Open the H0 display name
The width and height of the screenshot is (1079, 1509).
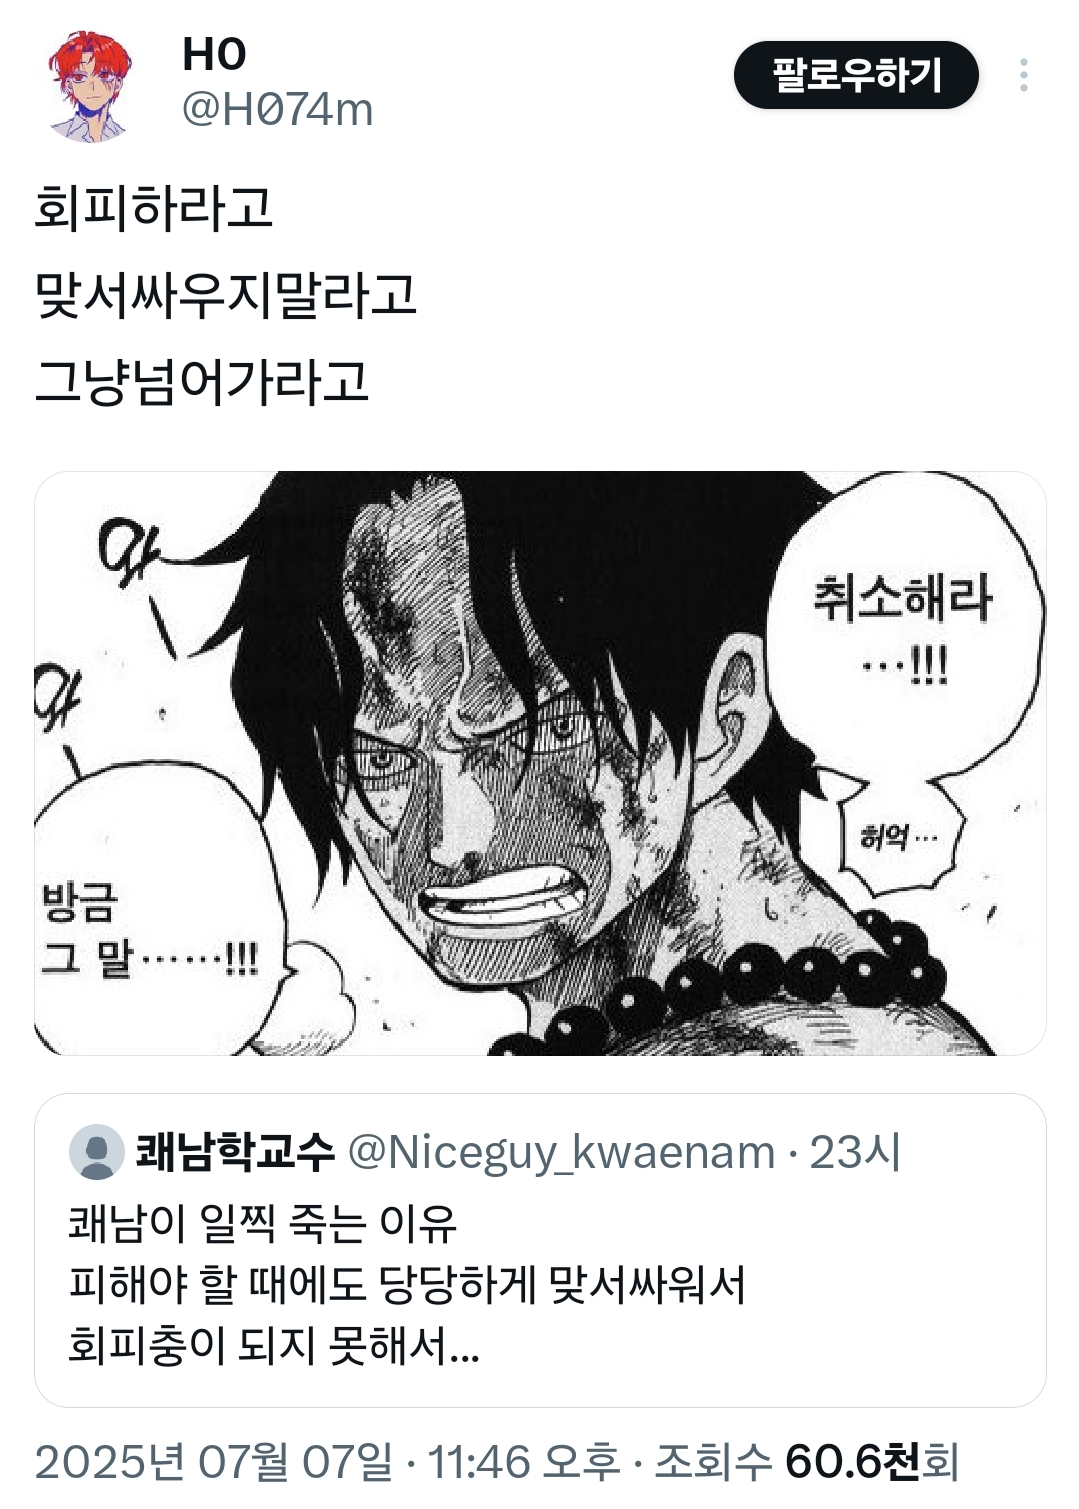click(214, 54)
